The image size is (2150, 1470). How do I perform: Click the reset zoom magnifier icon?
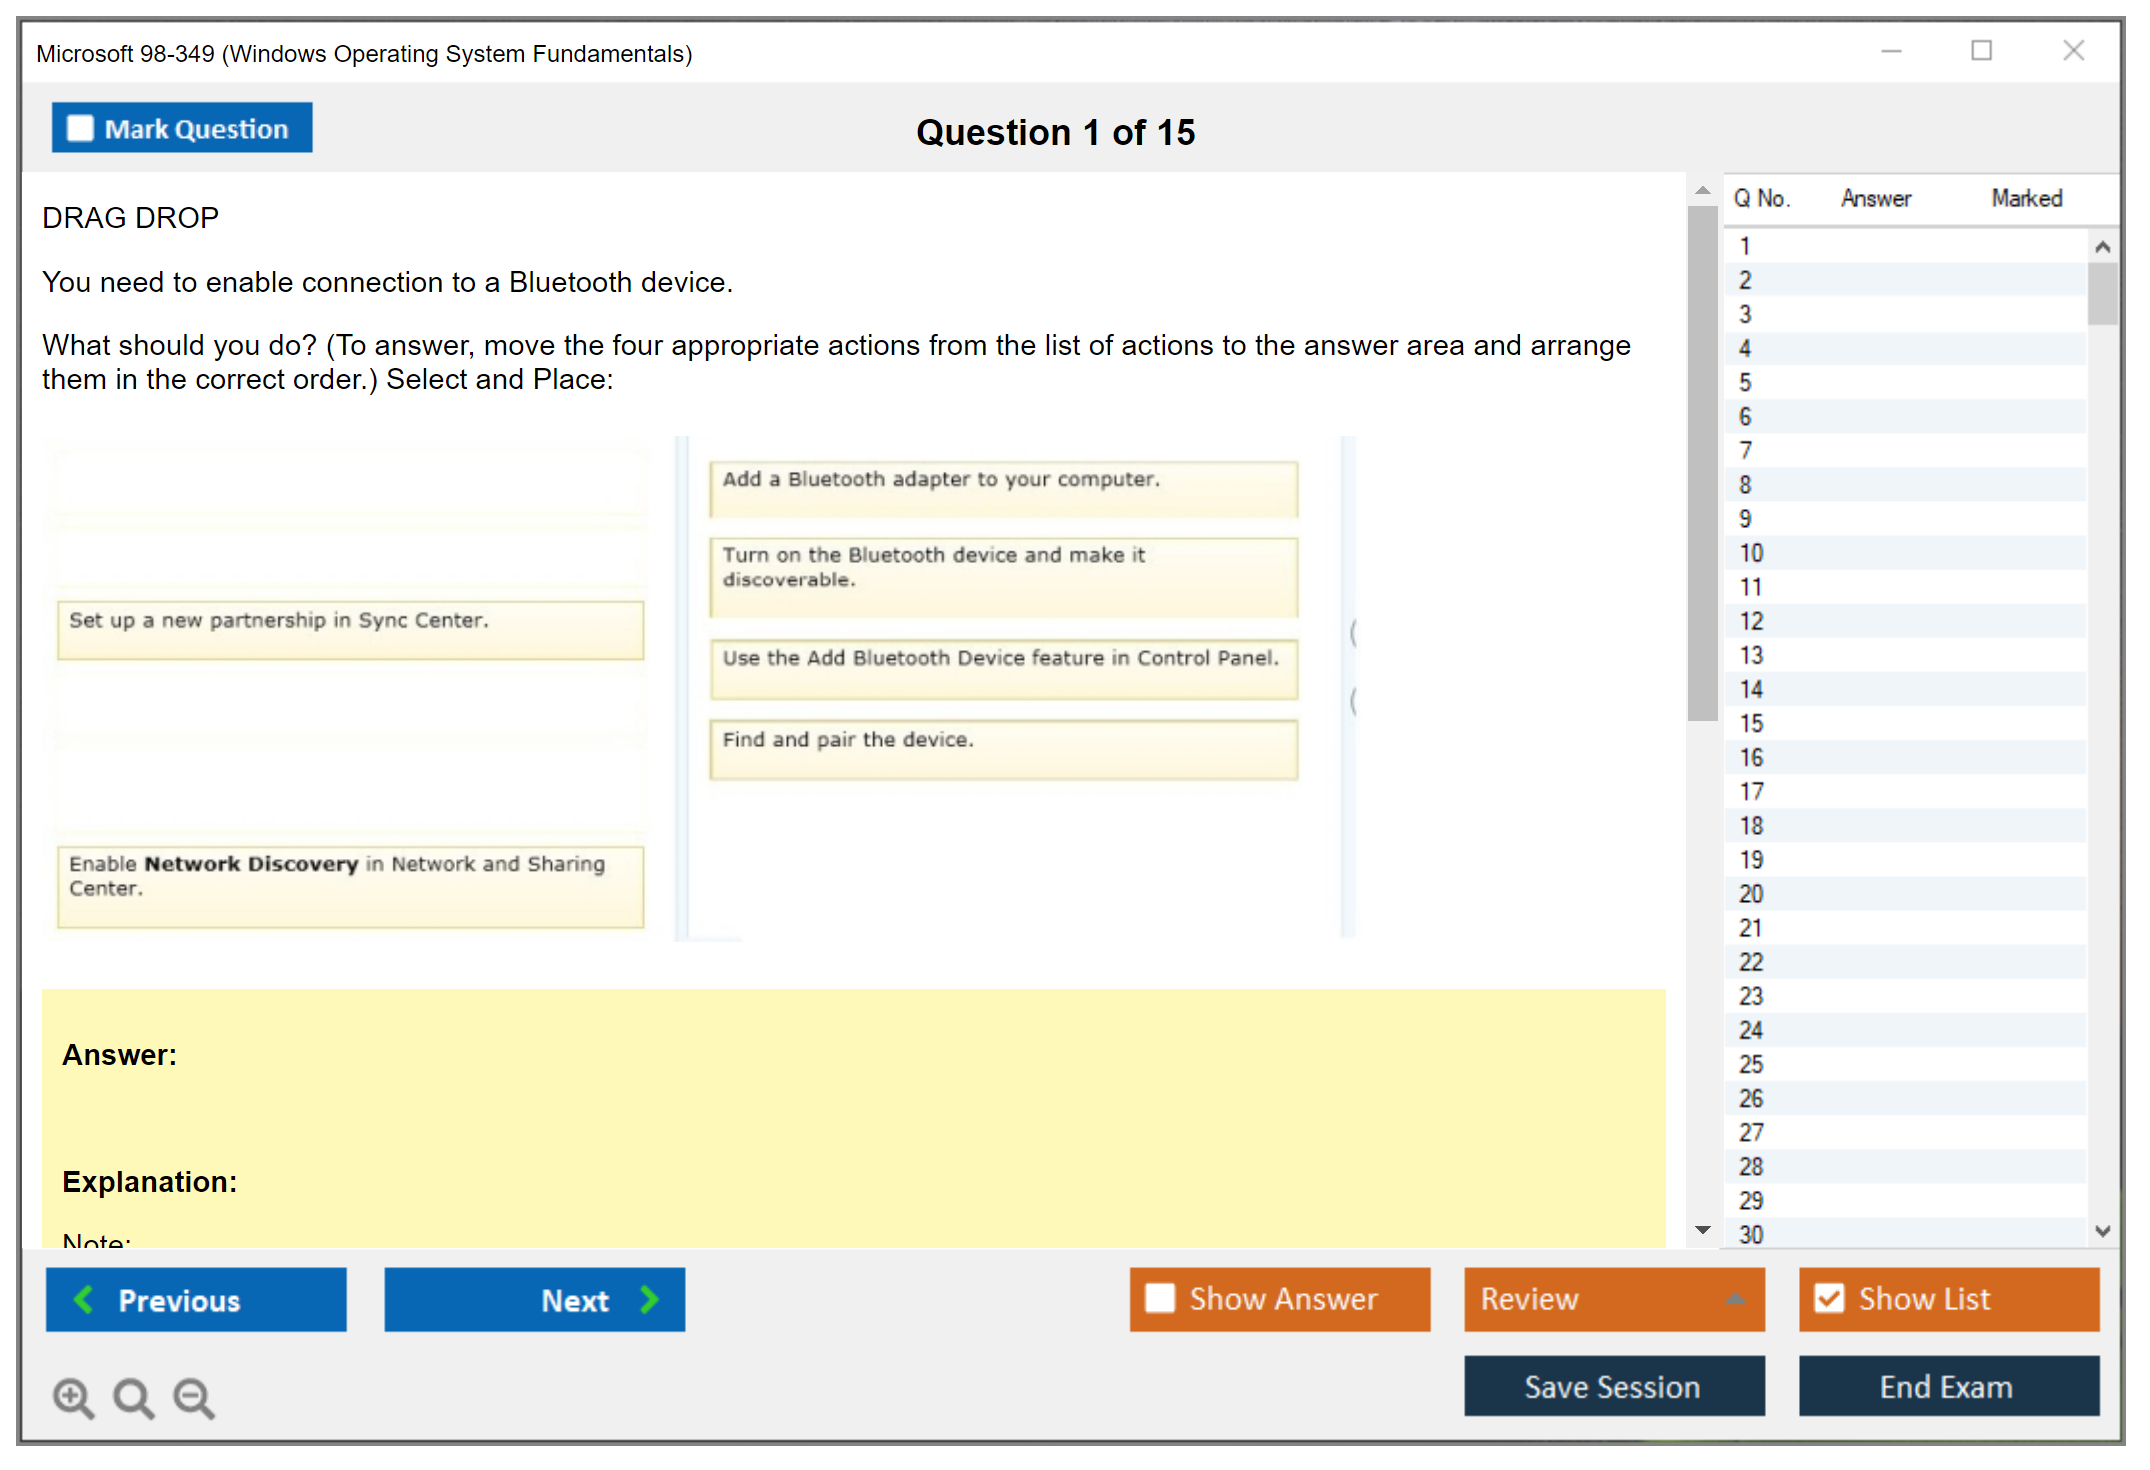pos(133,1397)
